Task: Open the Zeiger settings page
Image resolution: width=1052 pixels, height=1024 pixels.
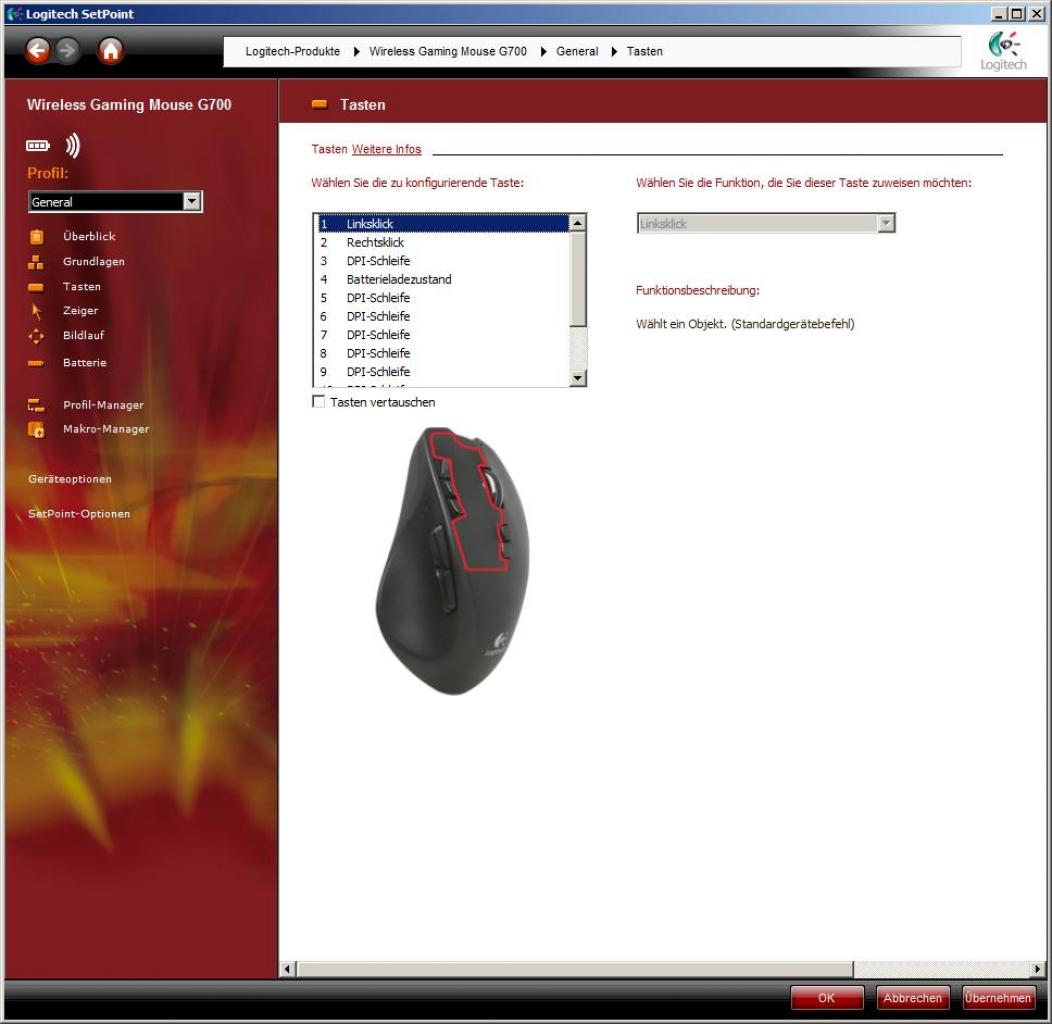Action: [x=81, y=311]
